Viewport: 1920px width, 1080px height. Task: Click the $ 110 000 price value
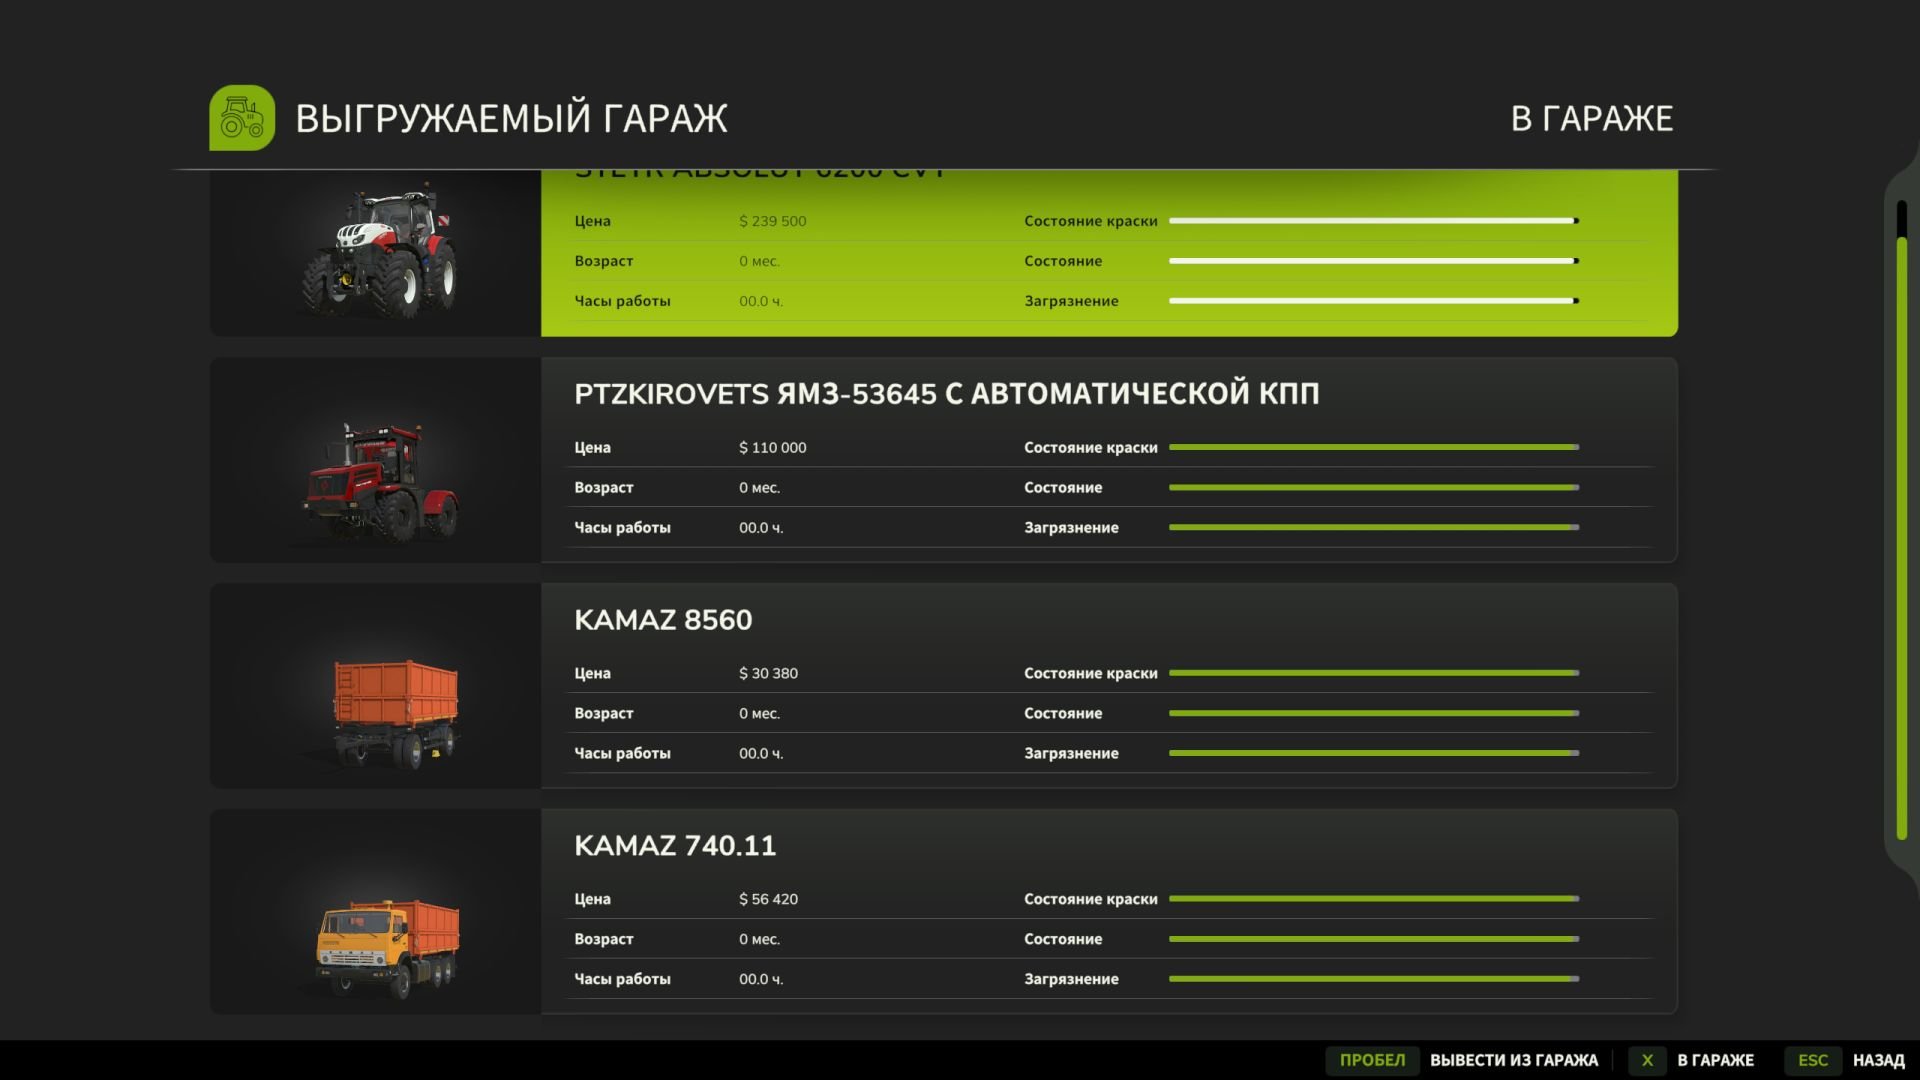(x=773, y=448)
